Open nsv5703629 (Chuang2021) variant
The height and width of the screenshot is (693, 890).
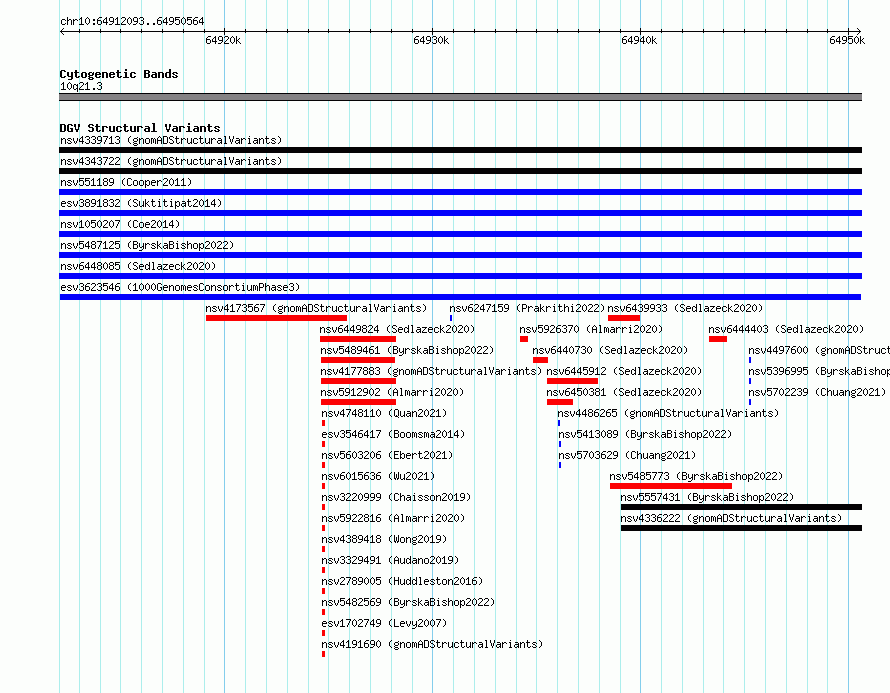pos(627,455)
